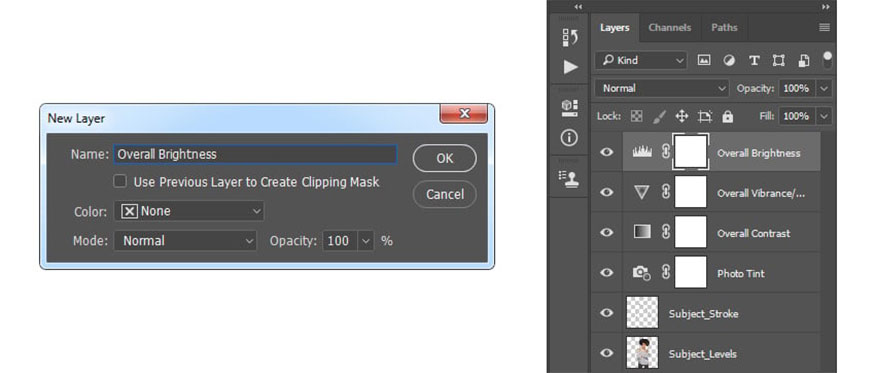
Task: Select Overall Contrast layer mask thumbnail
Action: coord(691,232)
